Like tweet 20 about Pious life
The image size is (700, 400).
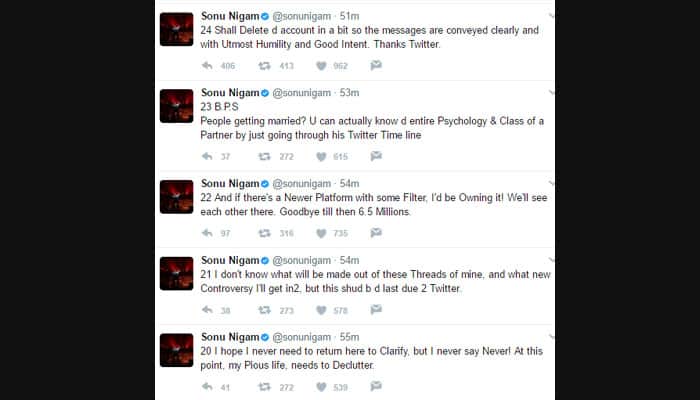(322, 386)
